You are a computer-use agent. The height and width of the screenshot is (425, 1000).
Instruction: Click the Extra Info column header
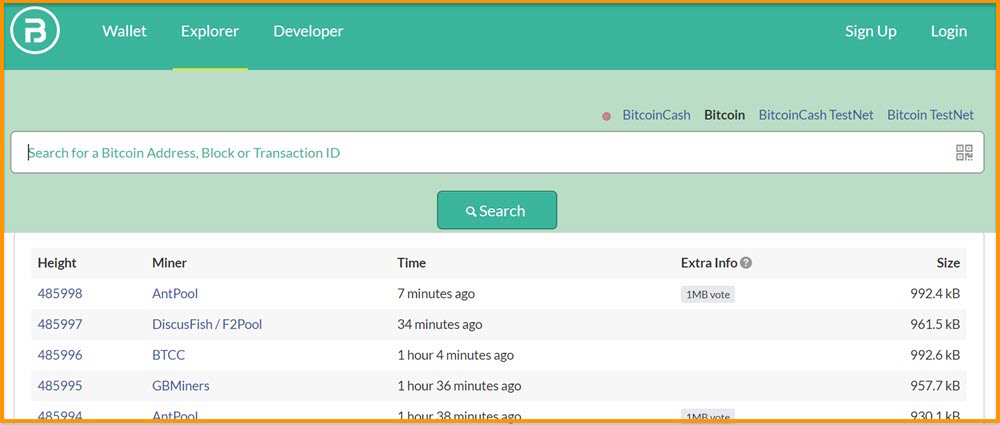pyautogui.click(x=709, y=263)
